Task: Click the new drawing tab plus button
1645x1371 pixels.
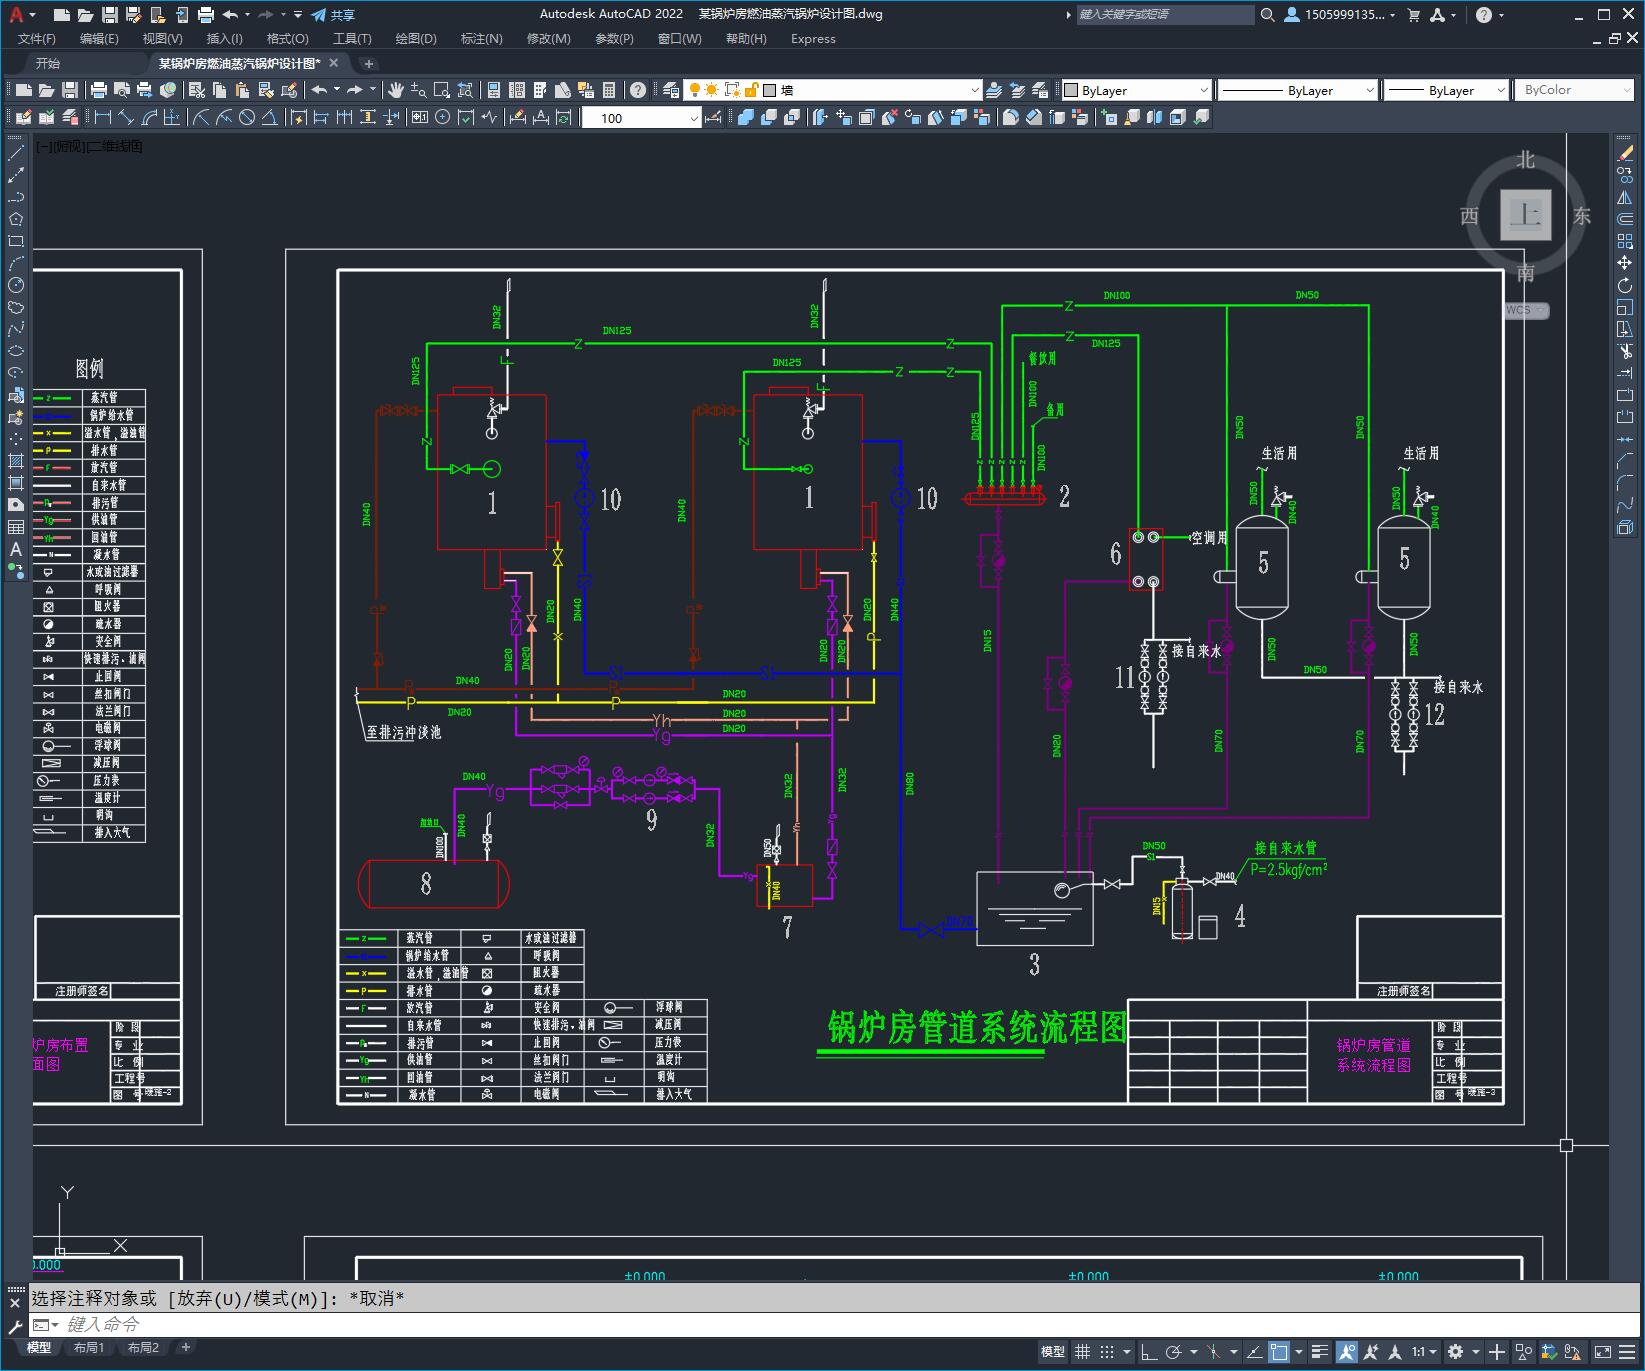Action: 368,64
